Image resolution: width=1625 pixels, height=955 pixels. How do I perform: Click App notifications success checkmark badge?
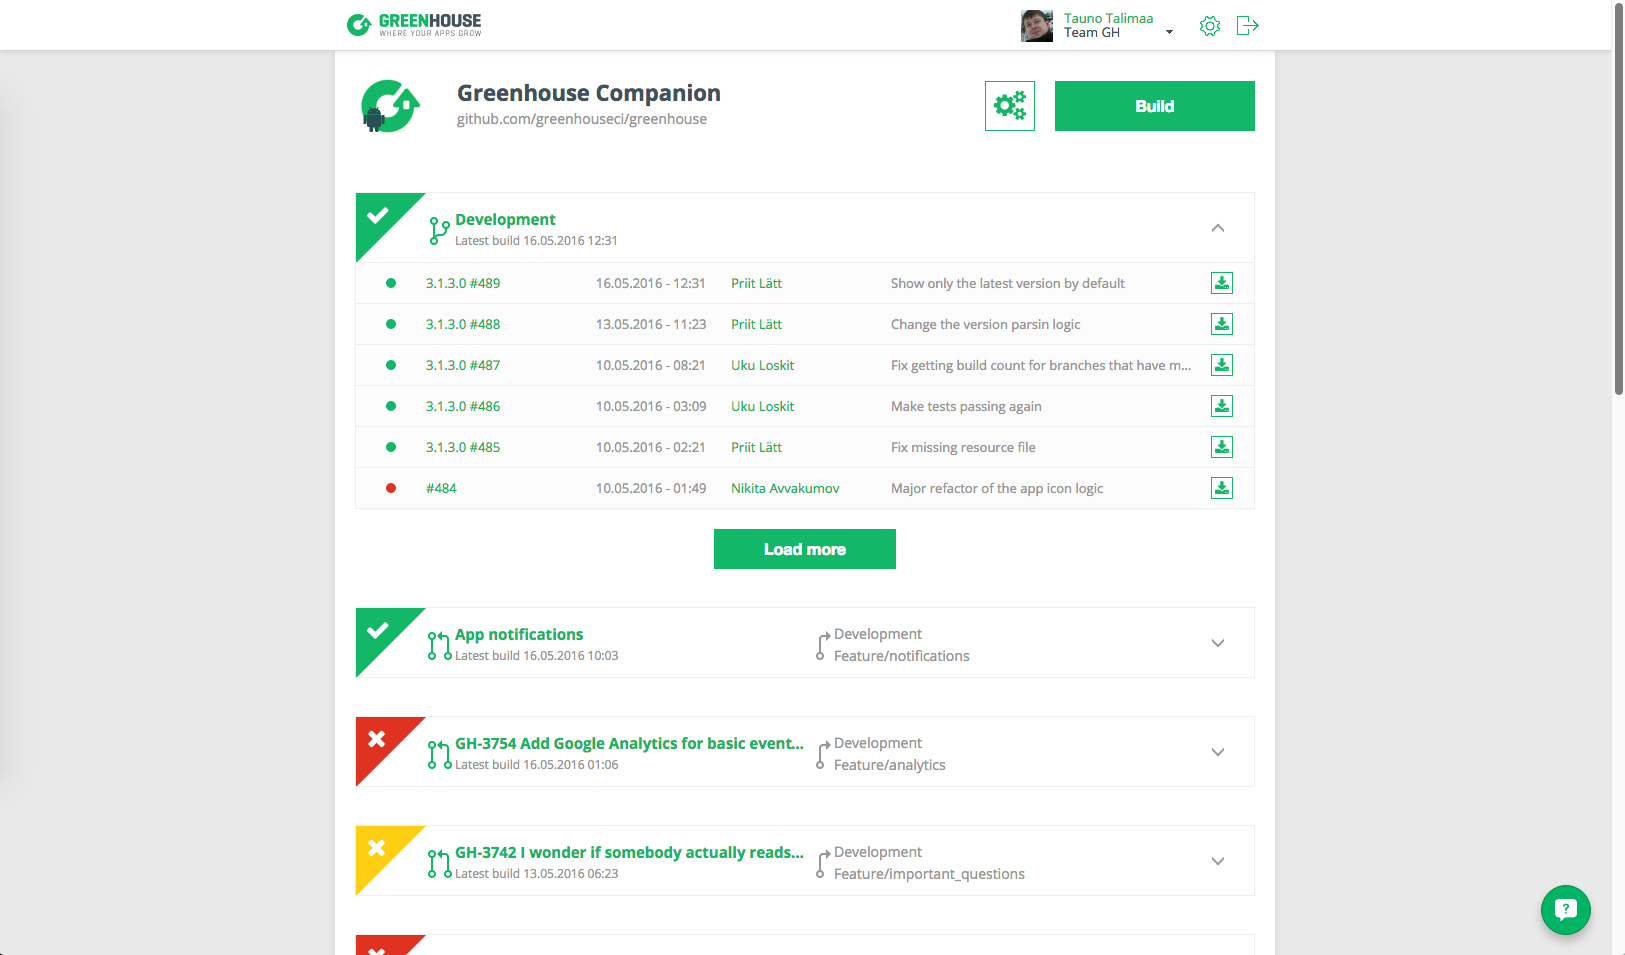pyautogui.click(x=379, y=631)
